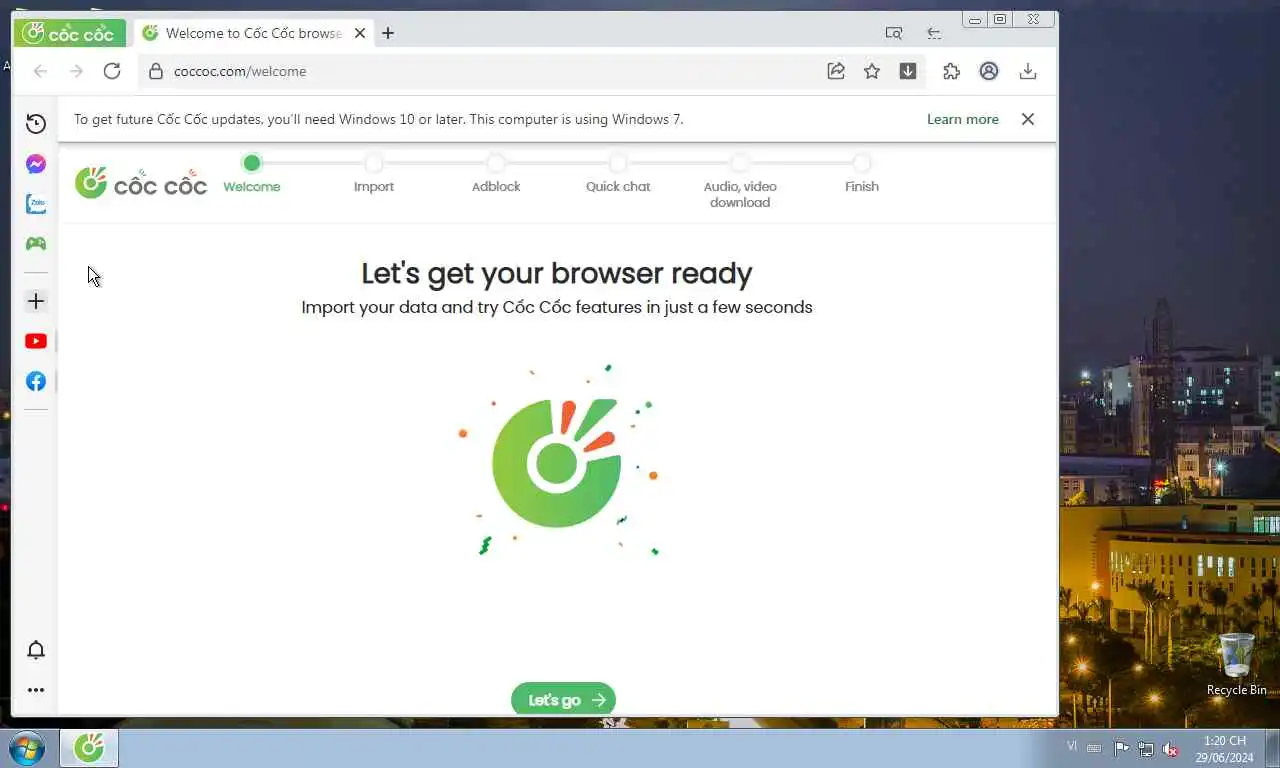The height and width of the screenshot is (768, 1280).
Task: Click the back navigation arrow
Action: pos(40,71)
